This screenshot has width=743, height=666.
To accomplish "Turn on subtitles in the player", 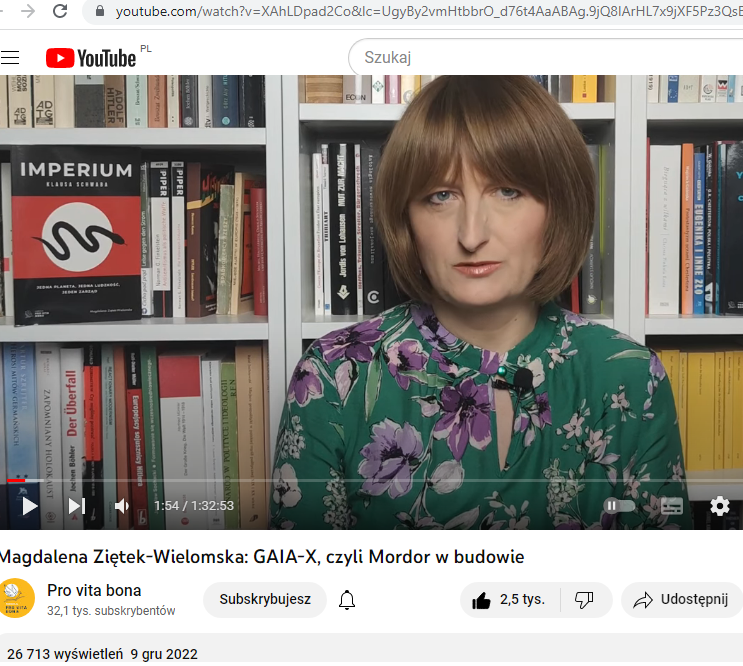I will 672,506.
